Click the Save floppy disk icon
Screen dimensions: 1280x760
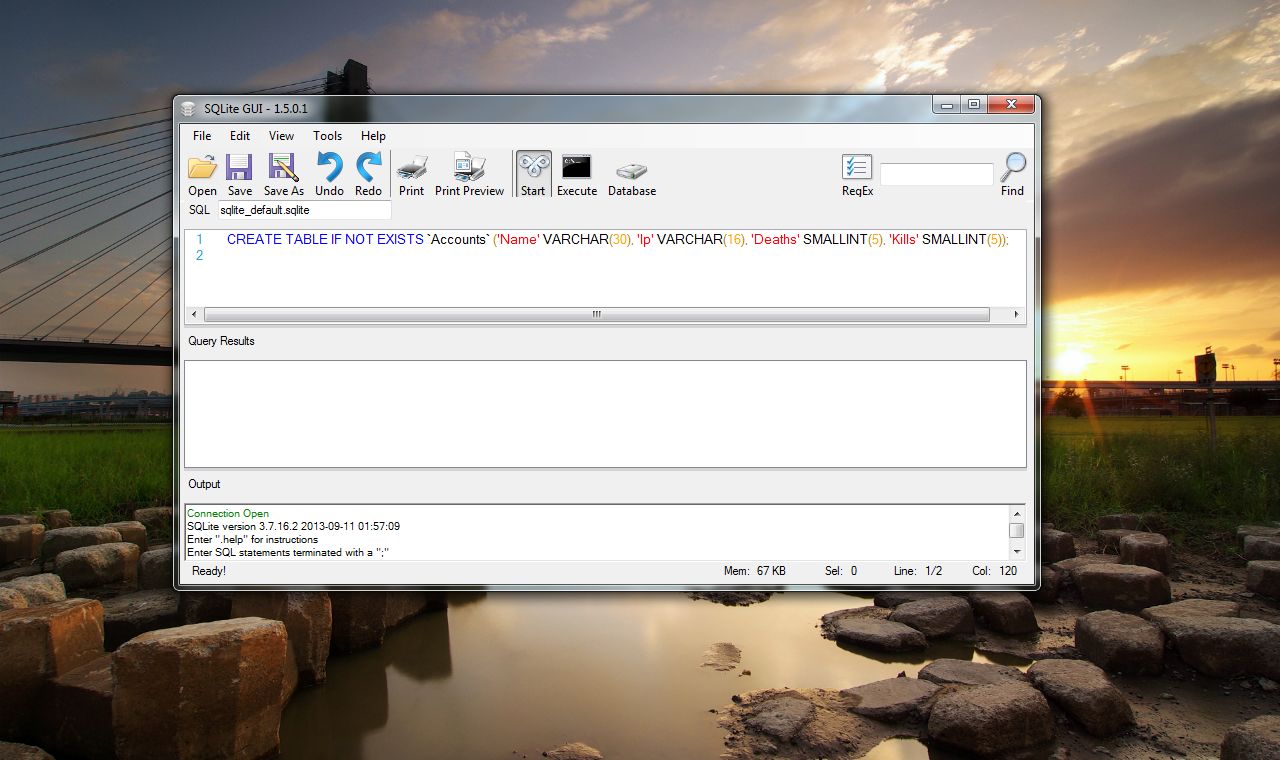(239, 167)
